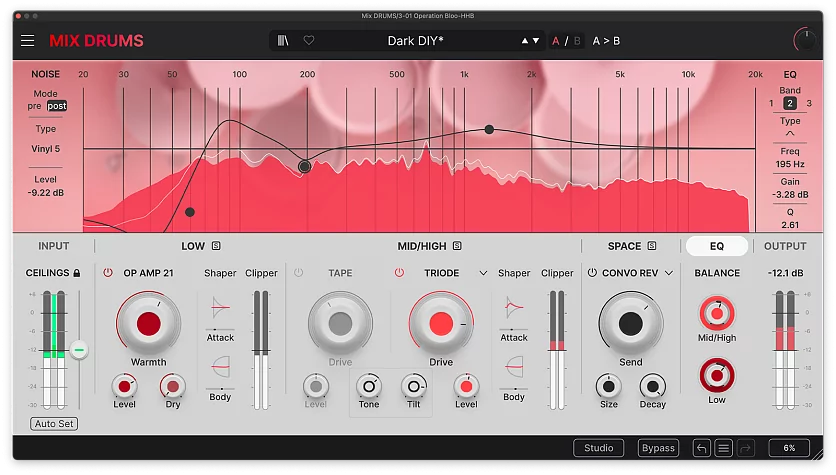Screen dimensions: 836x475
Task: Click the LOW Shaper Body curve icon
Action: [220, 367]
